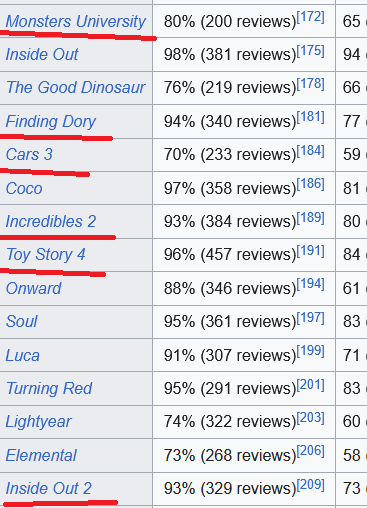
Task: Open the Inside Out article link
Action: click(42, 54)
